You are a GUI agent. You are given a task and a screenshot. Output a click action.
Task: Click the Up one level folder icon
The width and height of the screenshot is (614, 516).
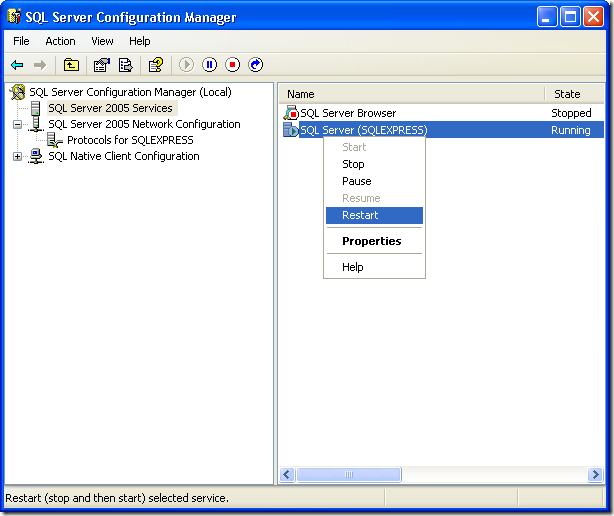(x=71, y=65)
